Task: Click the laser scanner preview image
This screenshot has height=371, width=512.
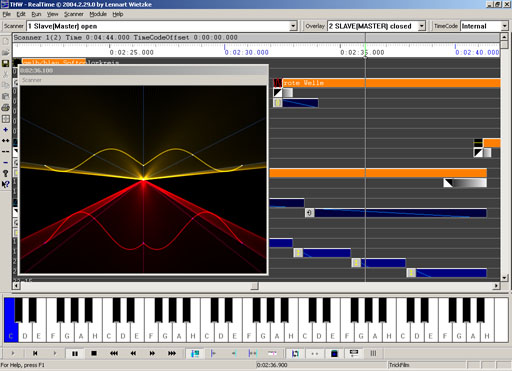Action: coord(143,179)
